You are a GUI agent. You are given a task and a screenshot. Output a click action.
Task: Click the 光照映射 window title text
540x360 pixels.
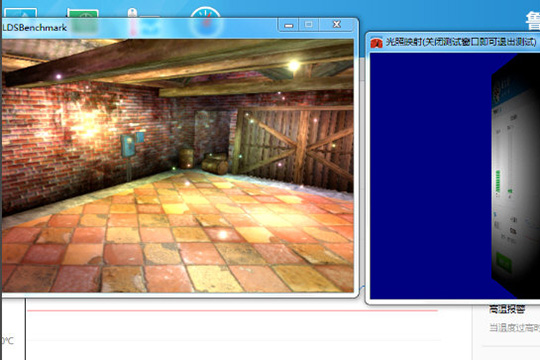pos(461,42)
